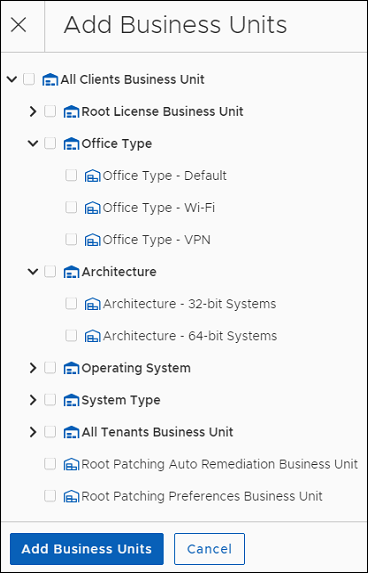
Task: Expand the System Type node
Action: coord(33,400)
